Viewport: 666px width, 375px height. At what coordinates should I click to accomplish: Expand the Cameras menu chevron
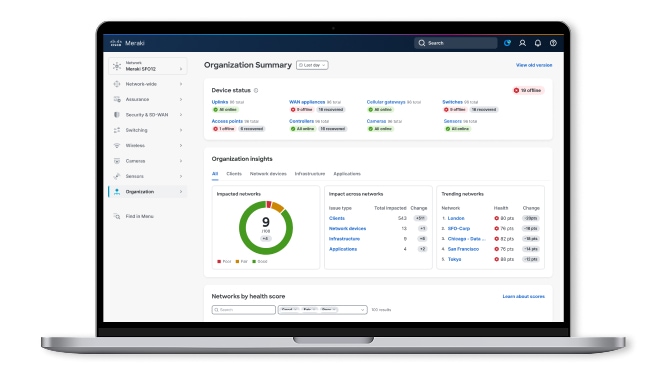point(181,161)
